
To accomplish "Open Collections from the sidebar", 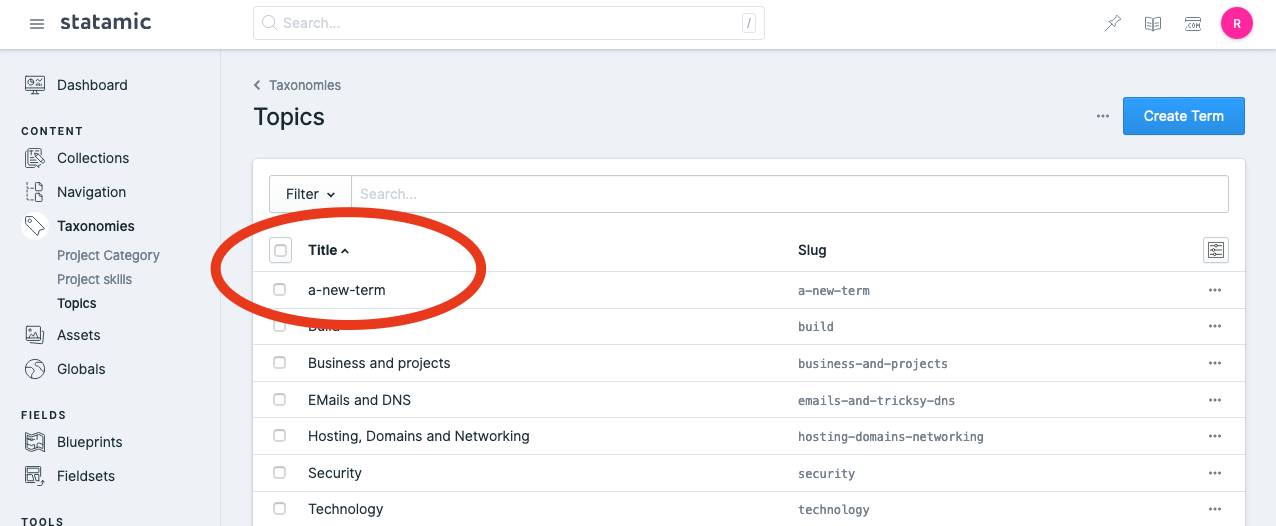I will pyautogui.click(x=93, y=158).
